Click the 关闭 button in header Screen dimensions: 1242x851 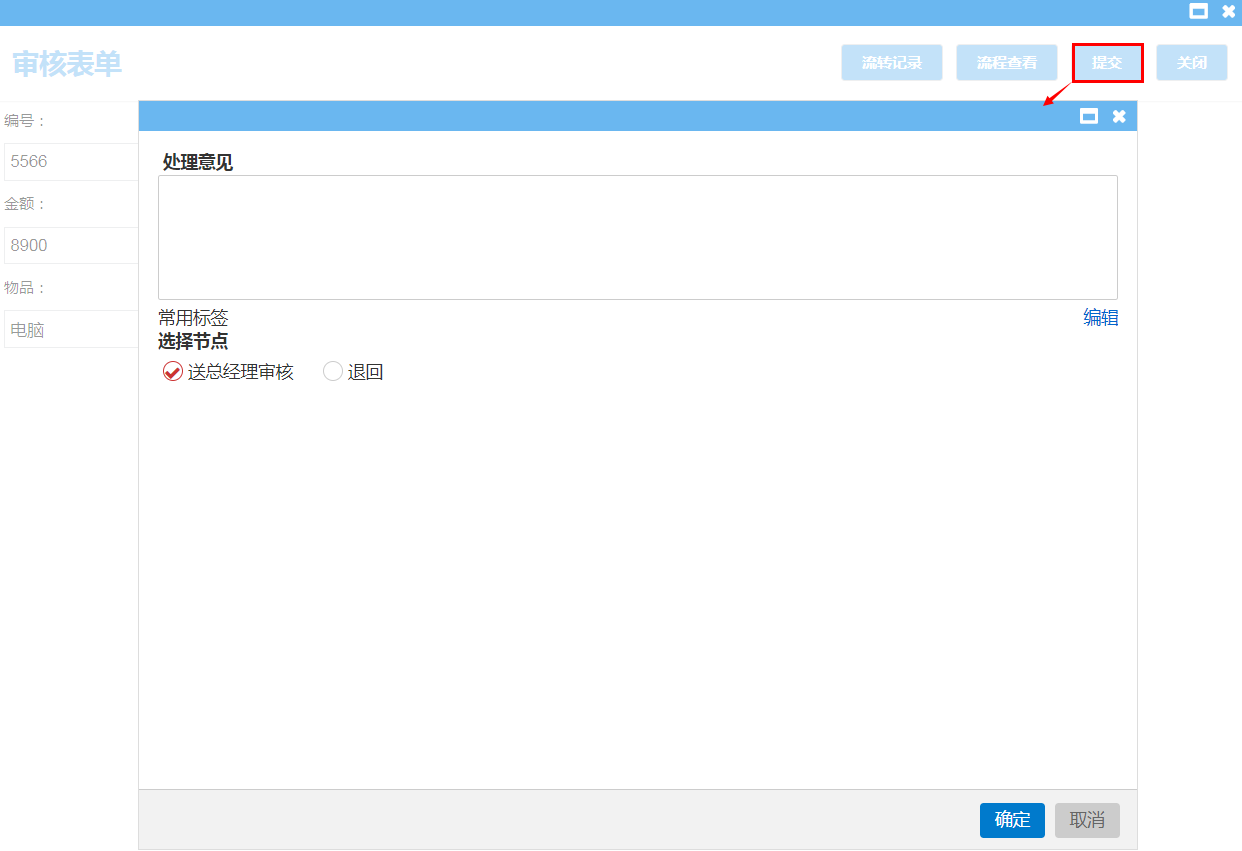[1191, 62]
